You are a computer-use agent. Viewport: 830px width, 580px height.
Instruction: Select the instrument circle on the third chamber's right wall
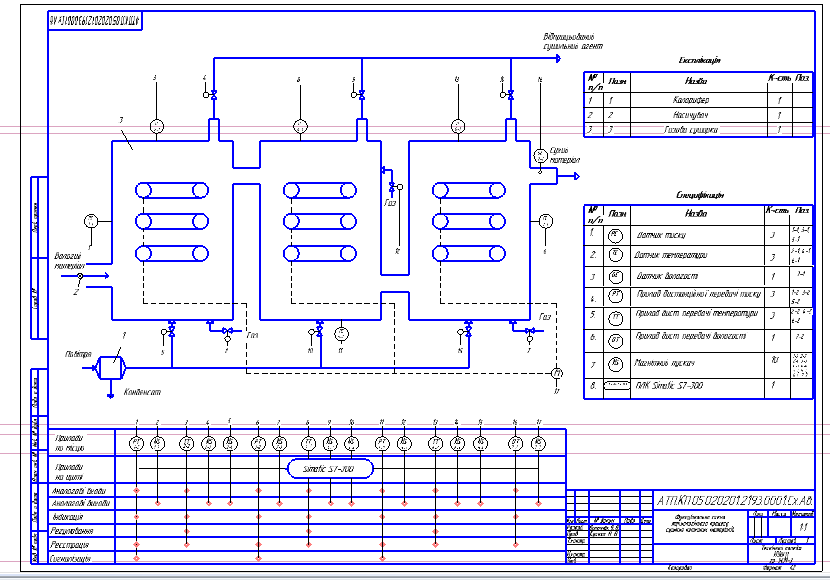(x=546, y=221)
